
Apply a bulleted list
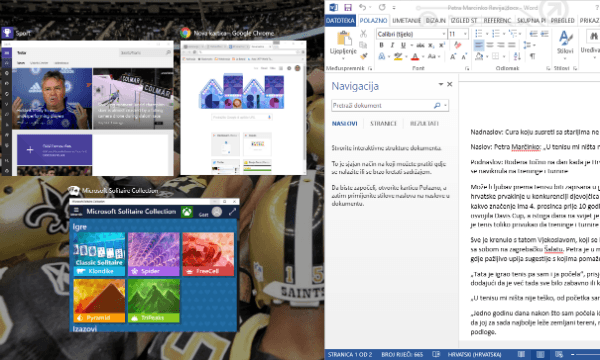pos(478,34)
